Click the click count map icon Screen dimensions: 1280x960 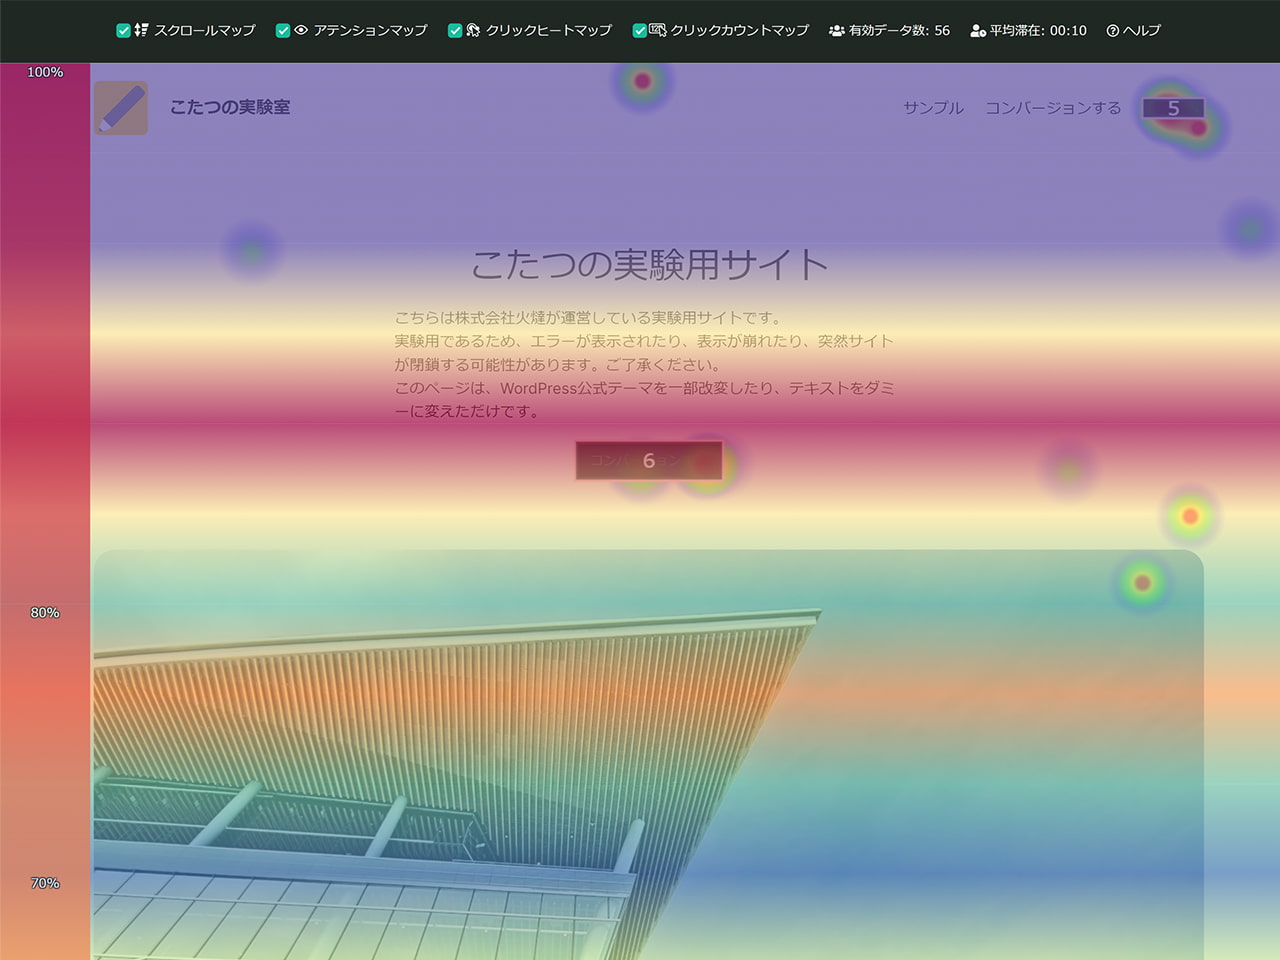[658, 30]
